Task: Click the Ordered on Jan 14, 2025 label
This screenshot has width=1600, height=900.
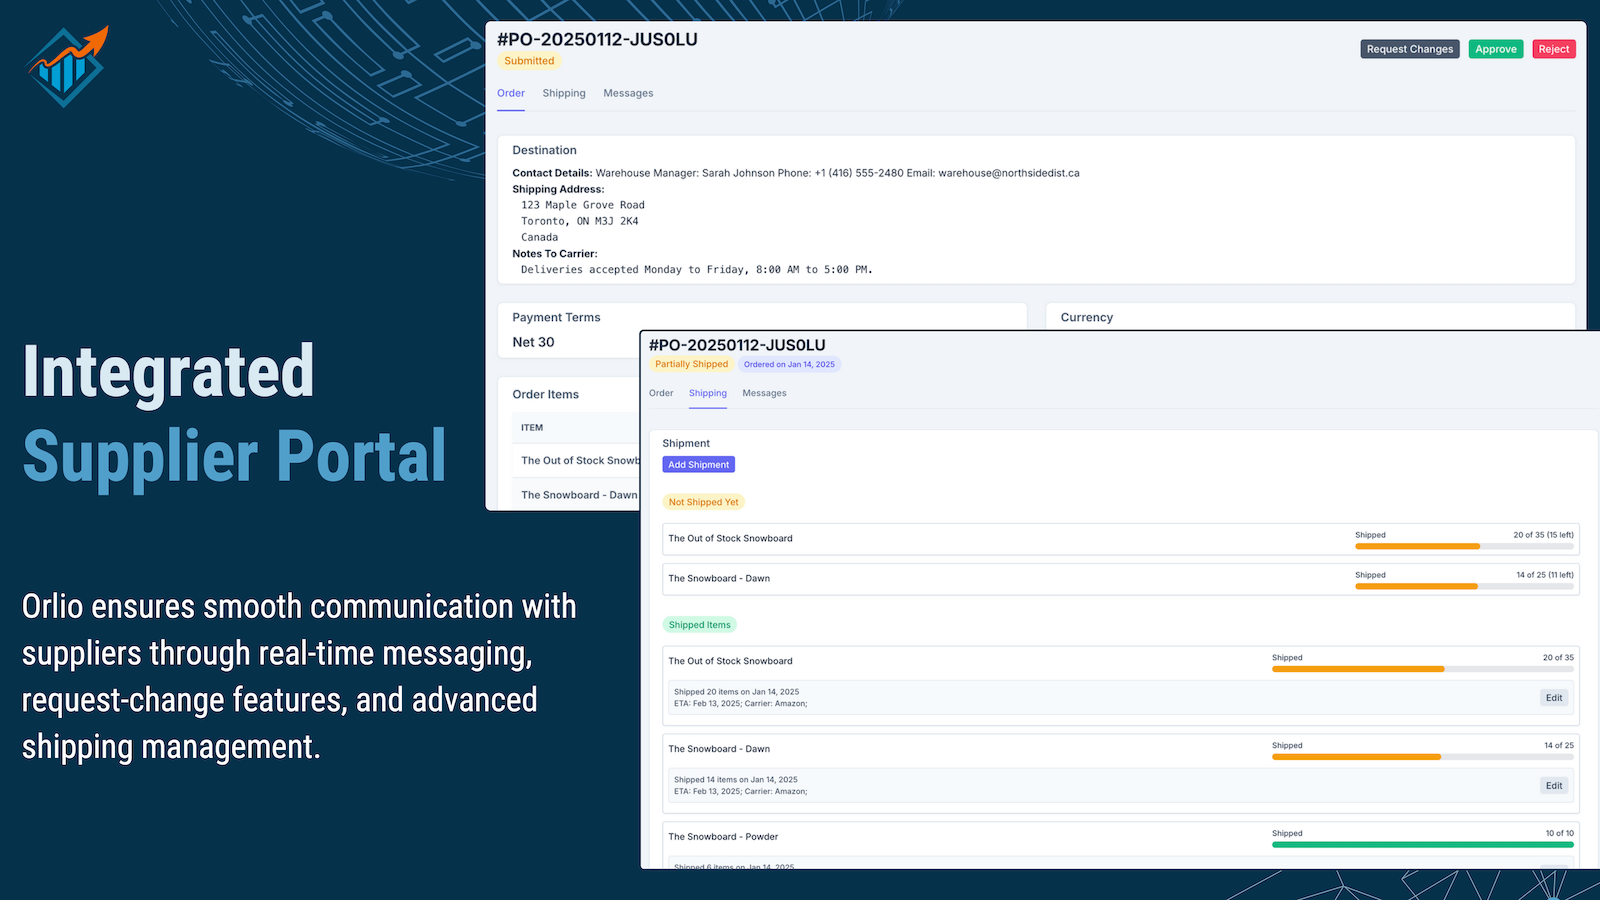Action: click(789, 364)
